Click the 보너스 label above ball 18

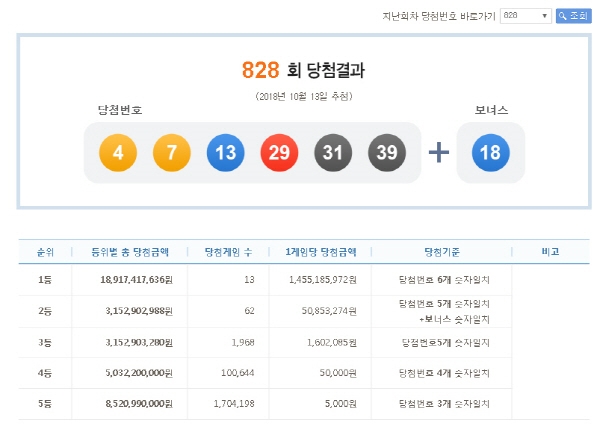pyautogui.click(x=491, y=110)
